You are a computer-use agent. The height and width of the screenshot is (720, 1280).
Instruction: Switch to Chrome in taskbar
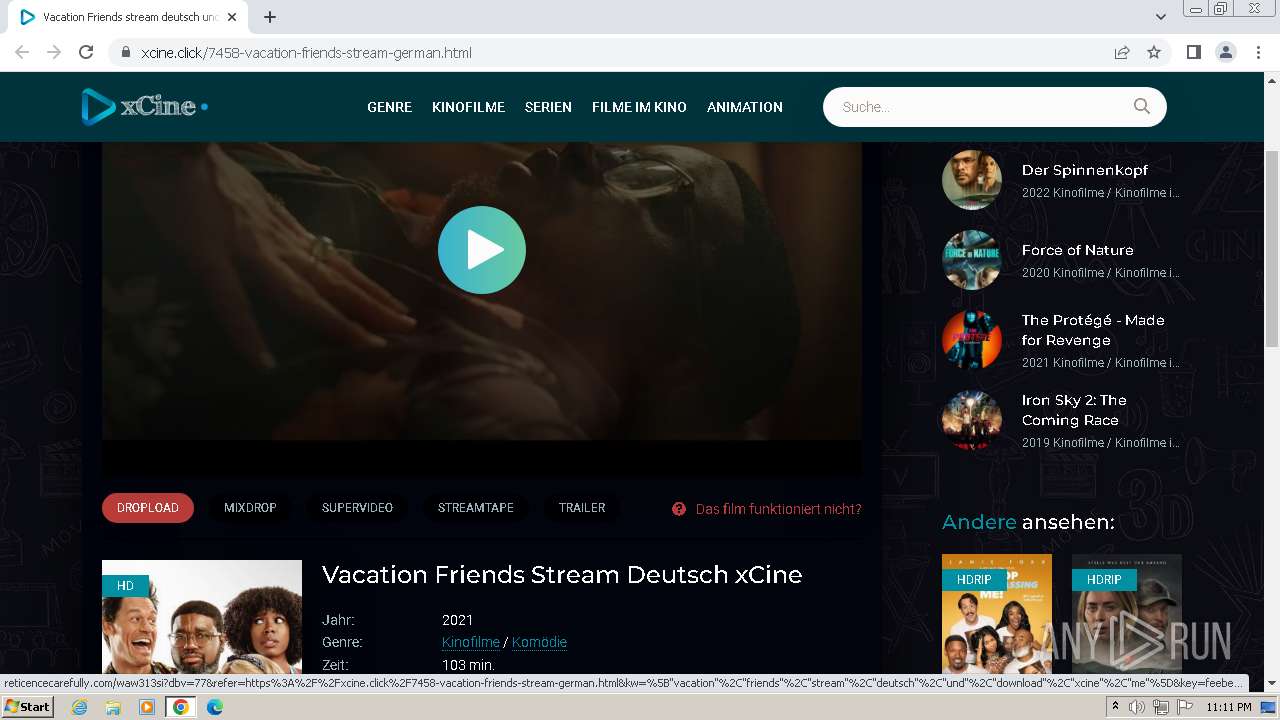(180, 707)
